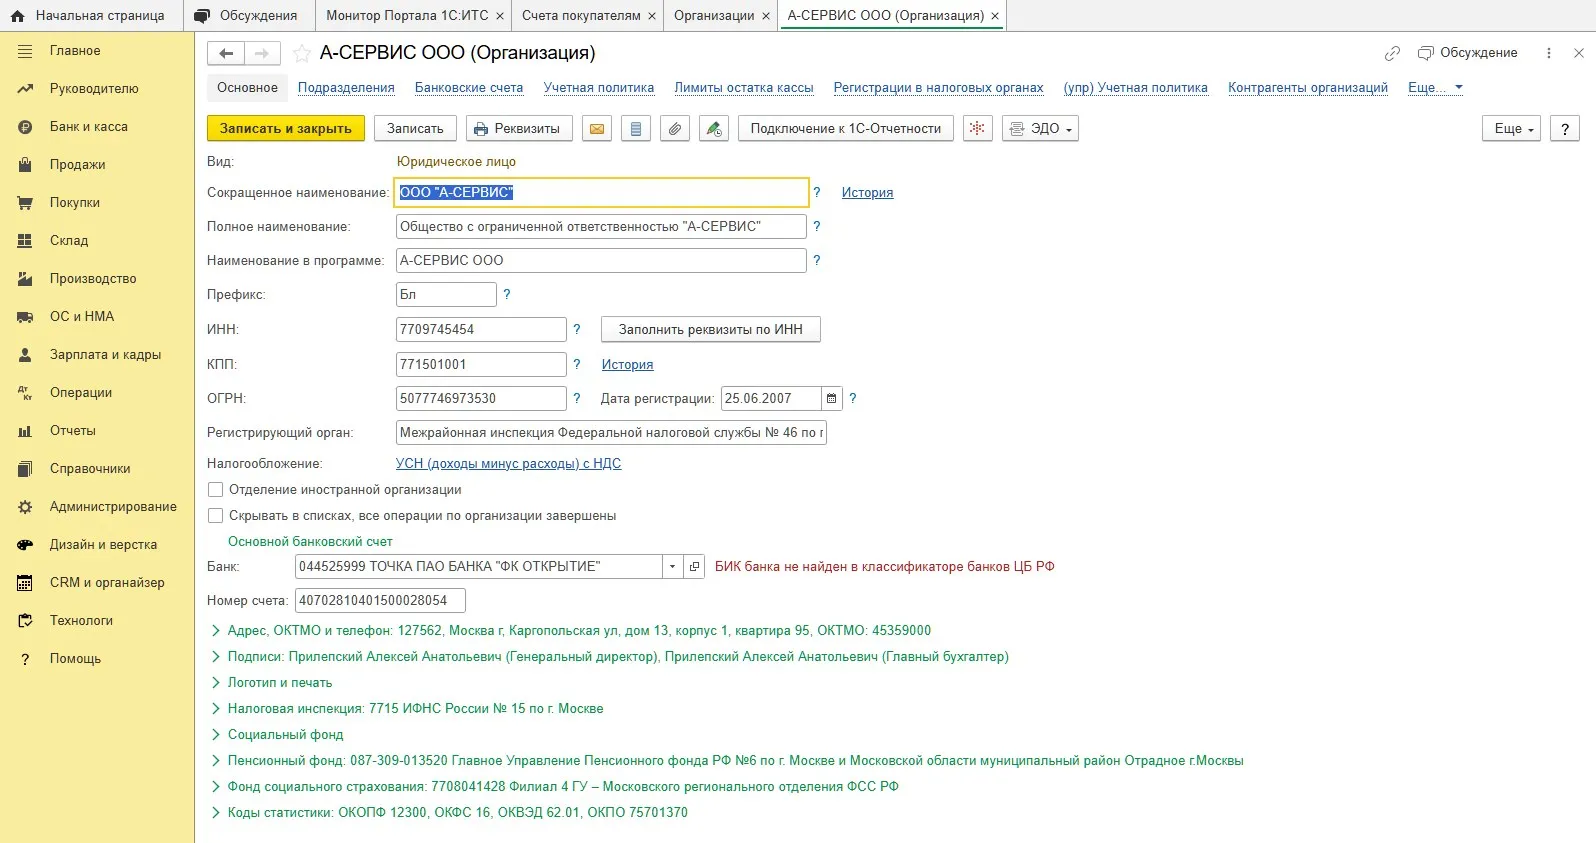The width and height of the screenshot is (1596, 843).
Task: Open Реквизиты print button
Action: coord(518,129)
